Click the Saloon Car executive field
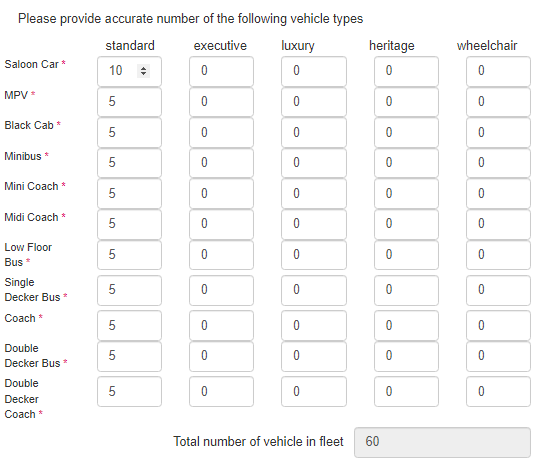Screen dimensions: 543x464 pos(221,71)
